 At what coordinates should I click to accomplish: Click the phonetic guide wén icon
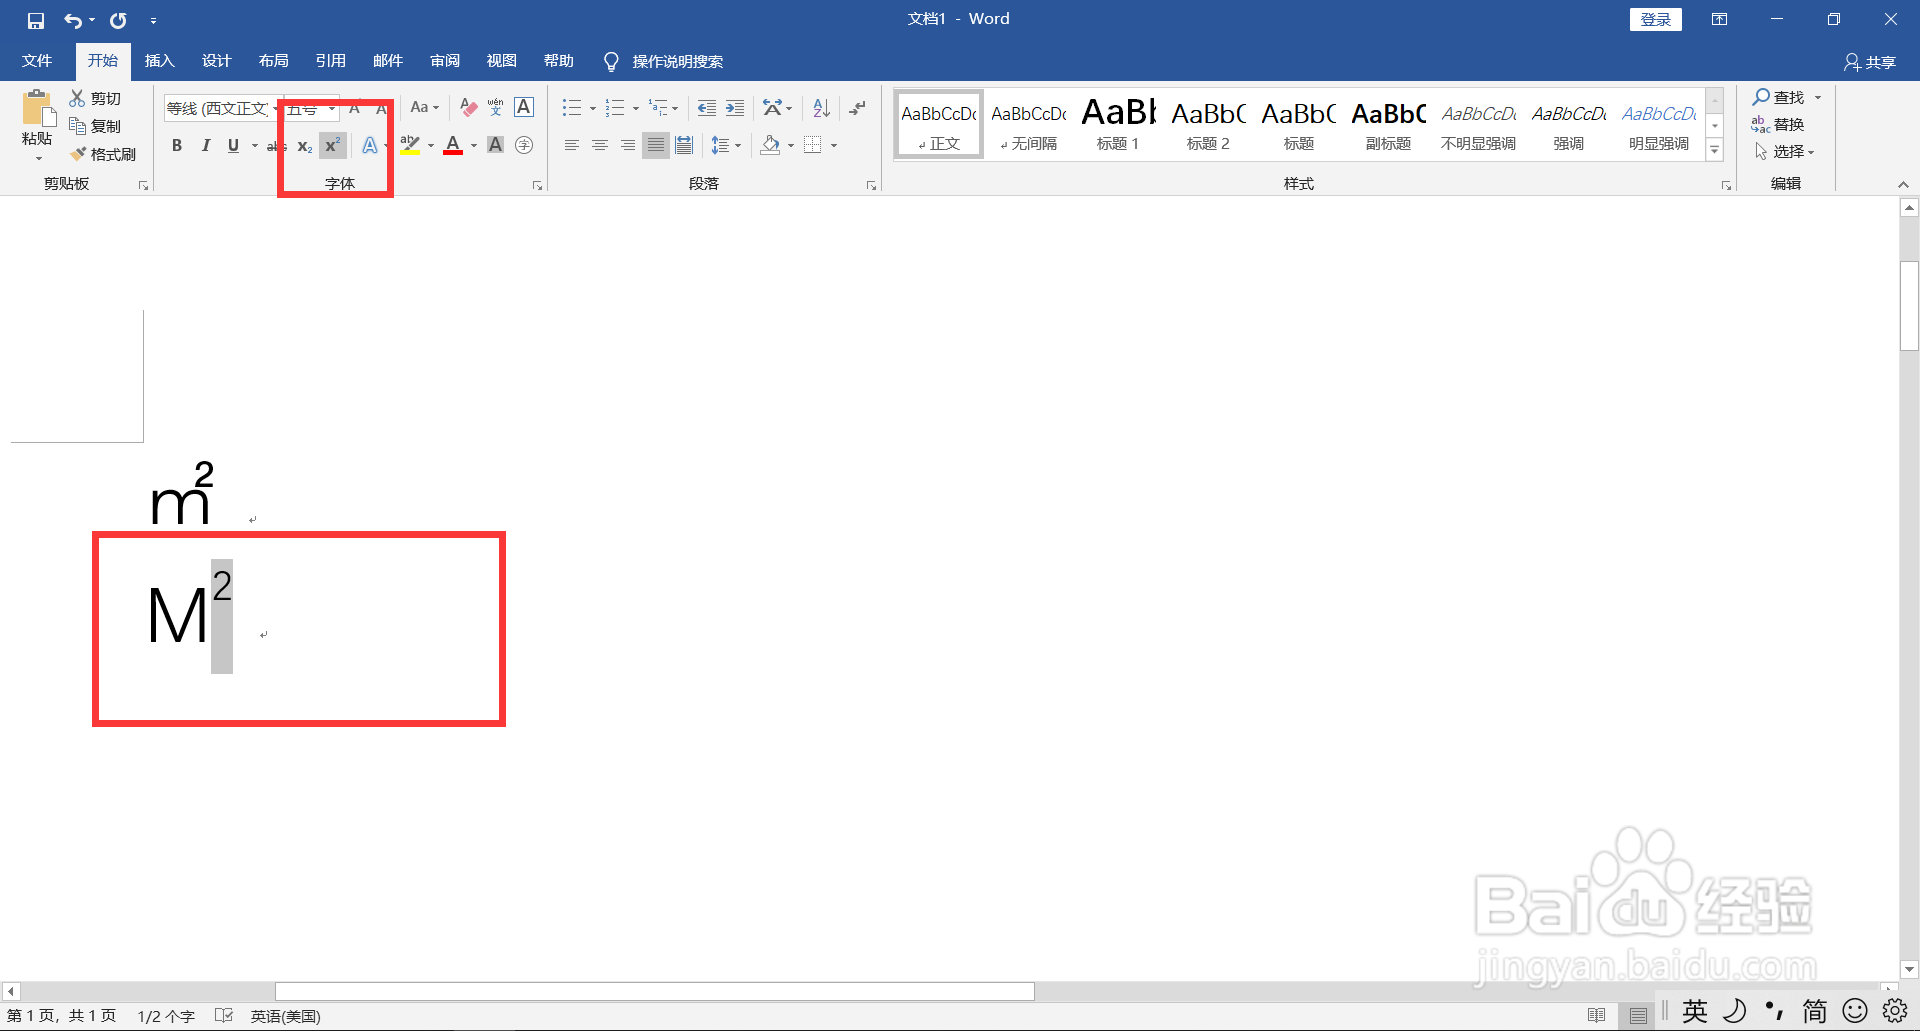(x=496, y=107)
